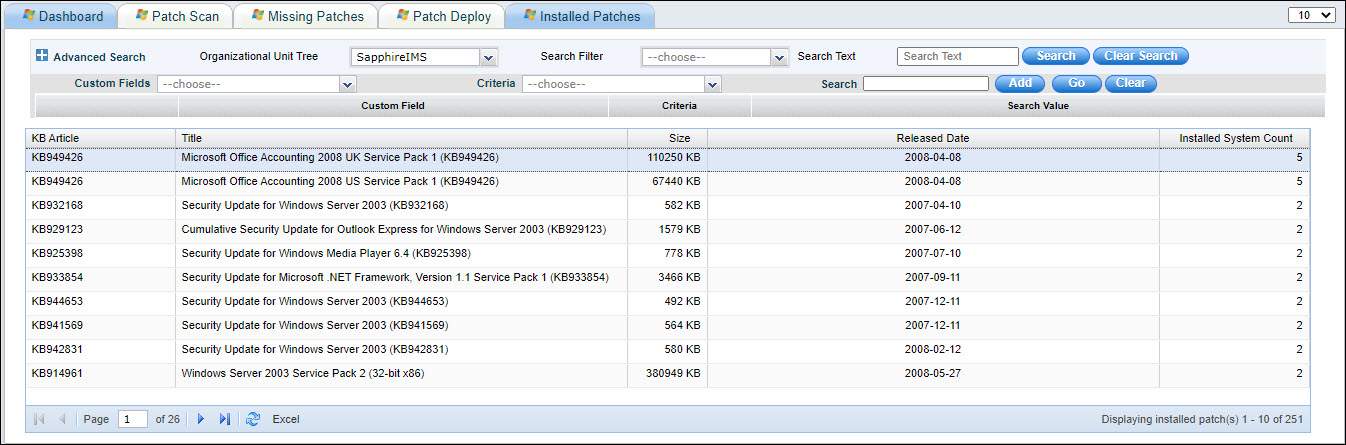Export the list using Excel link
This screenshot has width=1346, height=445.
tap(286, 419)
